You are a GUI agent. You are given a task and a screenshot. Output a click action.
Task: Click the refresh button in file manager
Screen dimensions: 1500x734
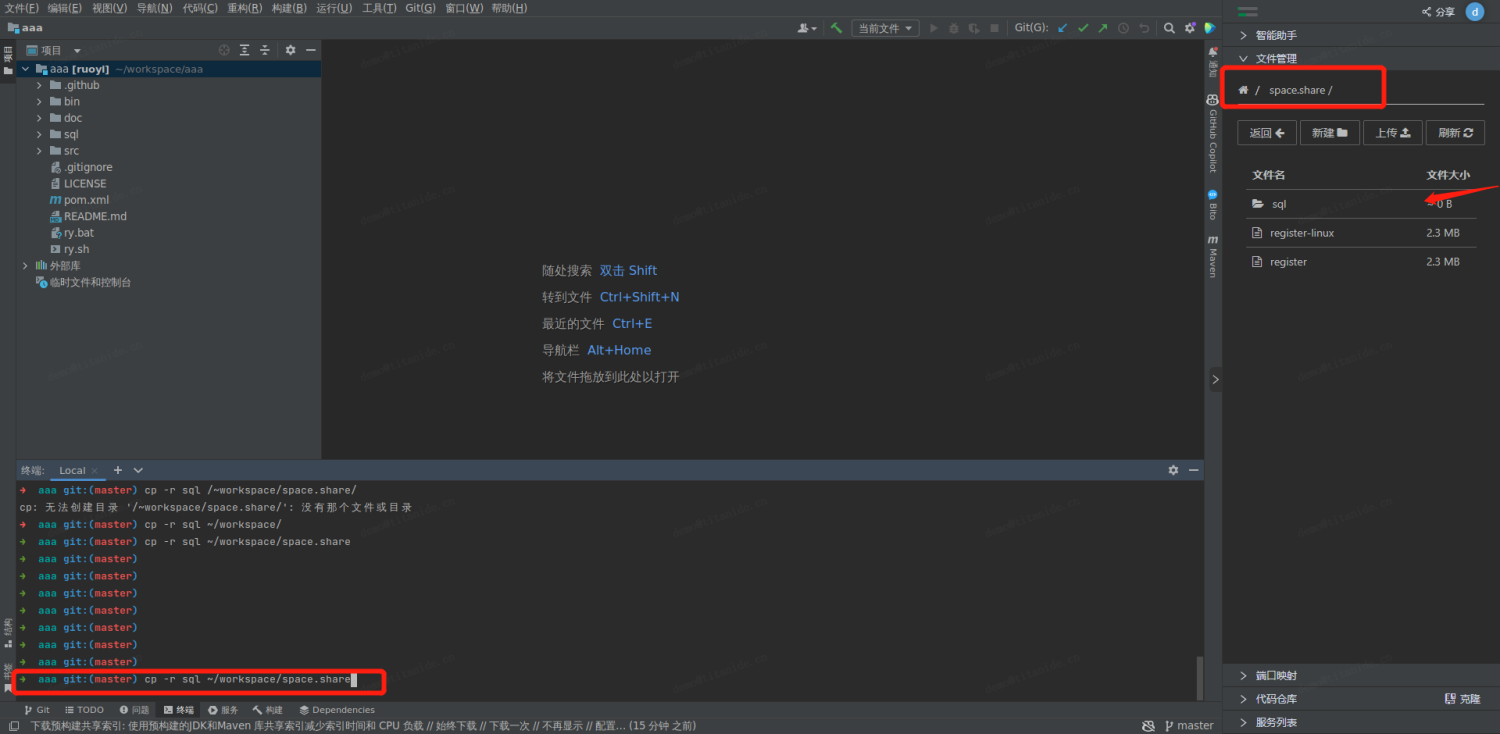pos(1455,133)
